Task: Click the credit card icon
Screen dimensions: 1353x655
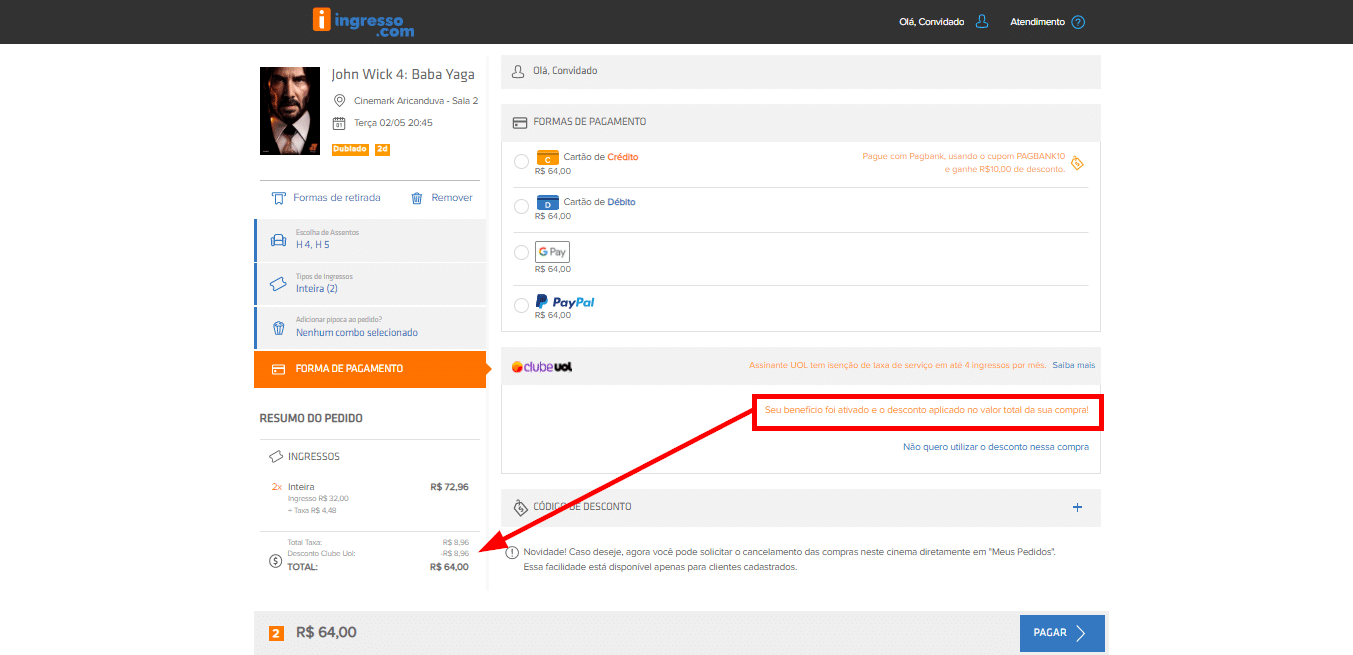Action: pyautogui.click(x=548, y=157)
